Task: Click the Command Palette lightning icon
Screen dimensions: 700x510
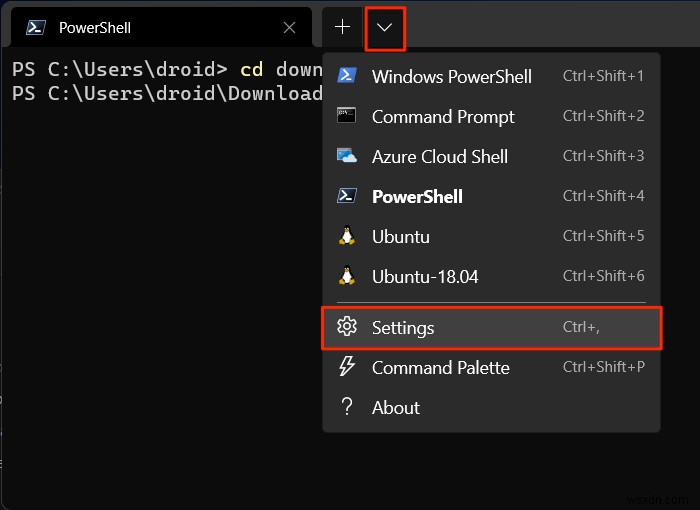Action: 347,367
